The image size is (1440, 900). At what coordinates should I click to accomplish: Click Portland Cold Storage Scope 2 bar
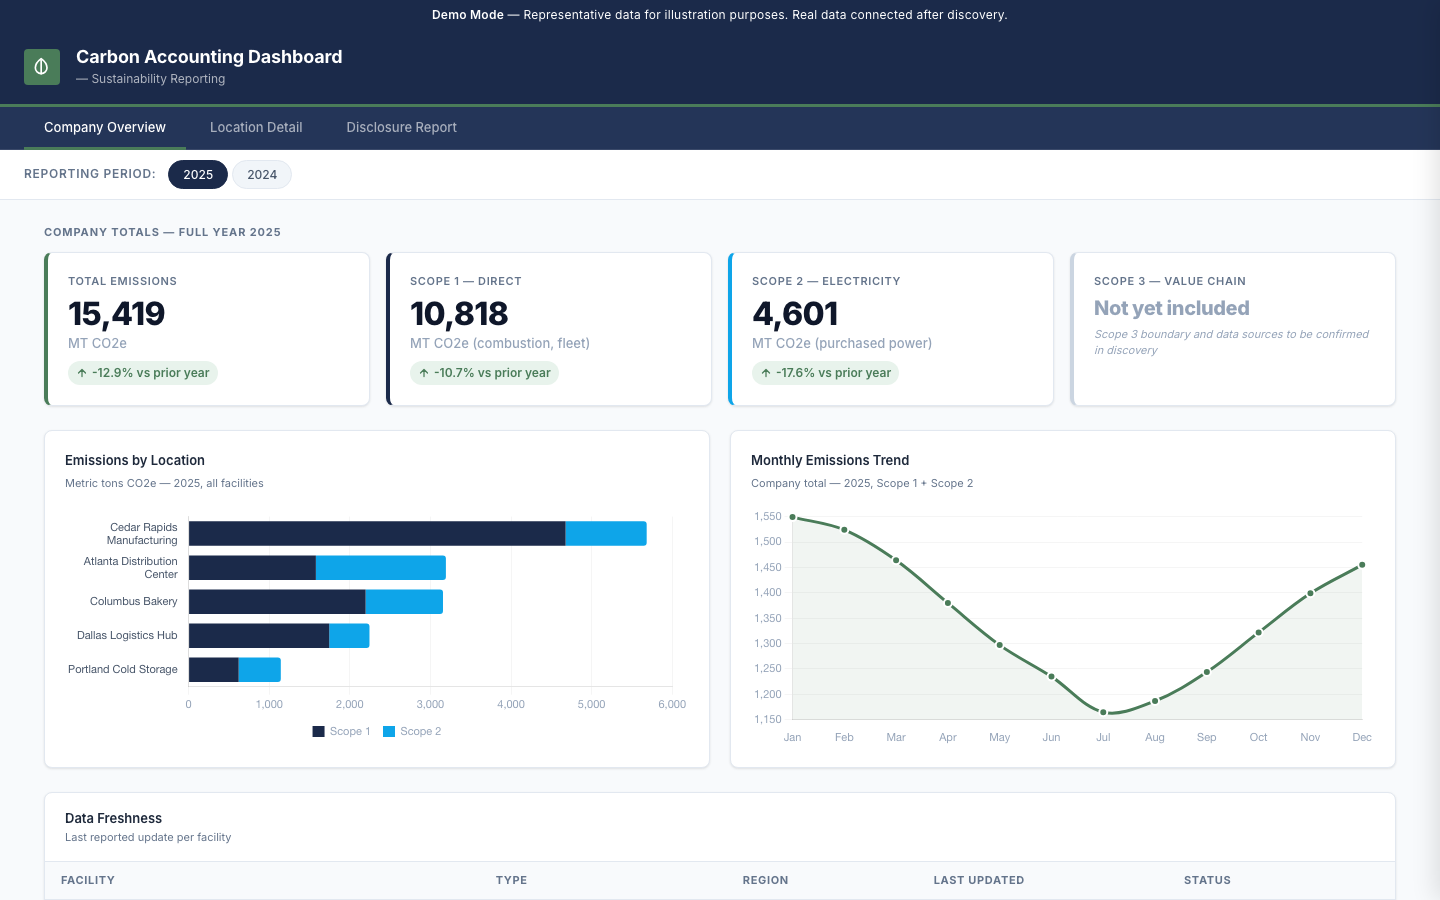pyautogui.click(x=260, y=670)
